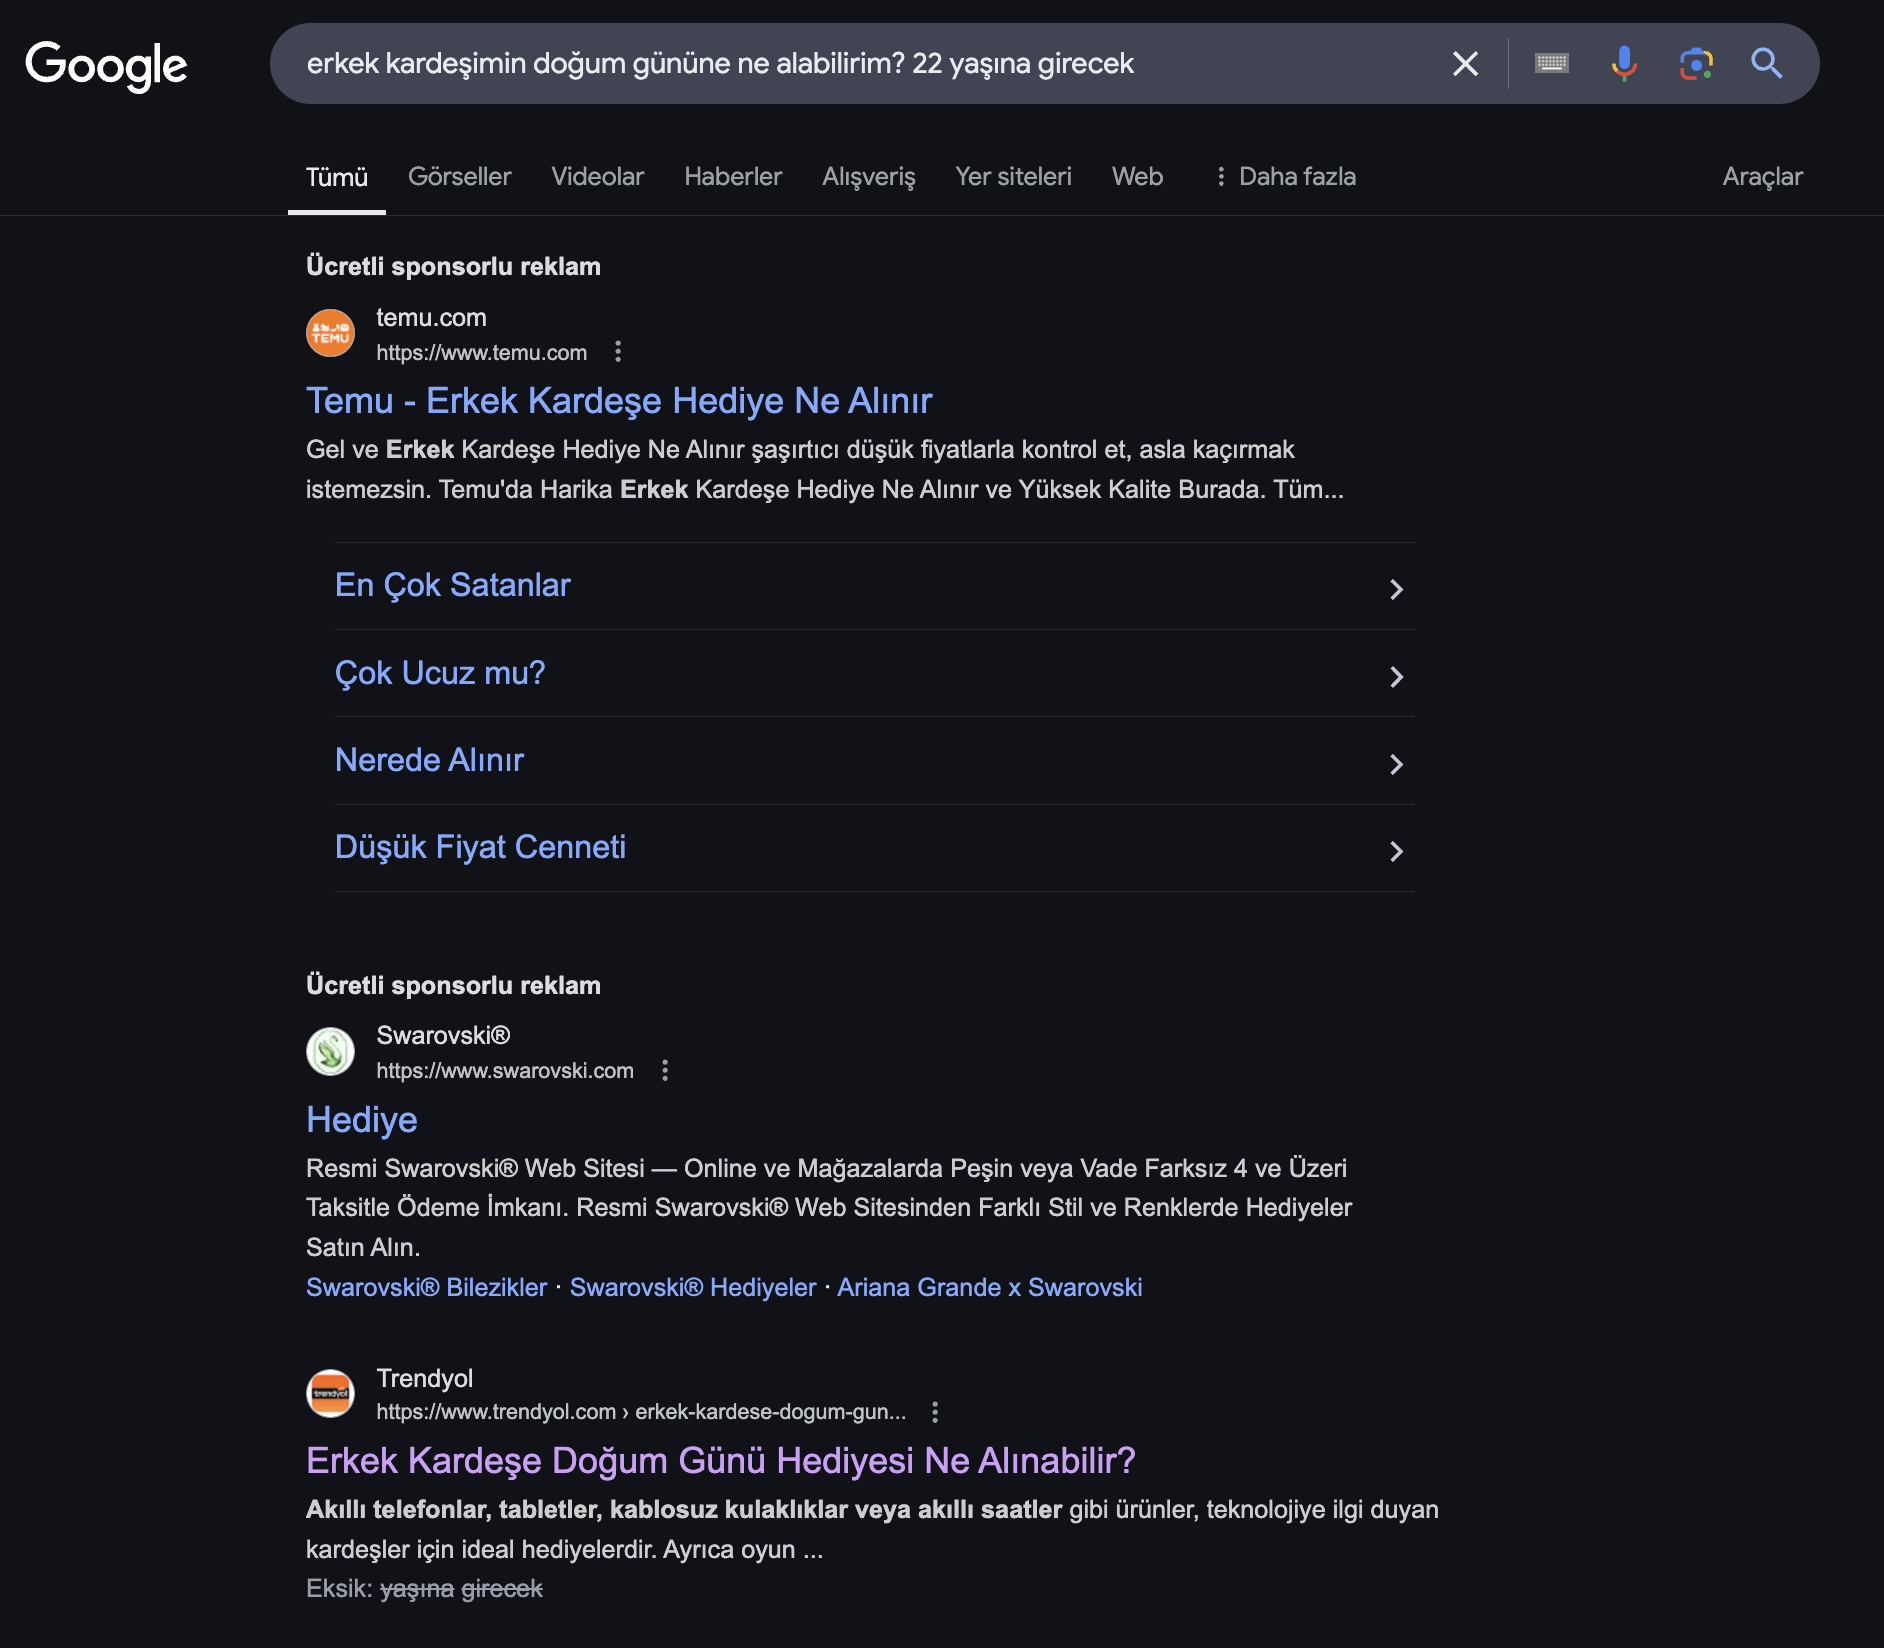Open the Nerede Alınır sitelink

[429, 760]
